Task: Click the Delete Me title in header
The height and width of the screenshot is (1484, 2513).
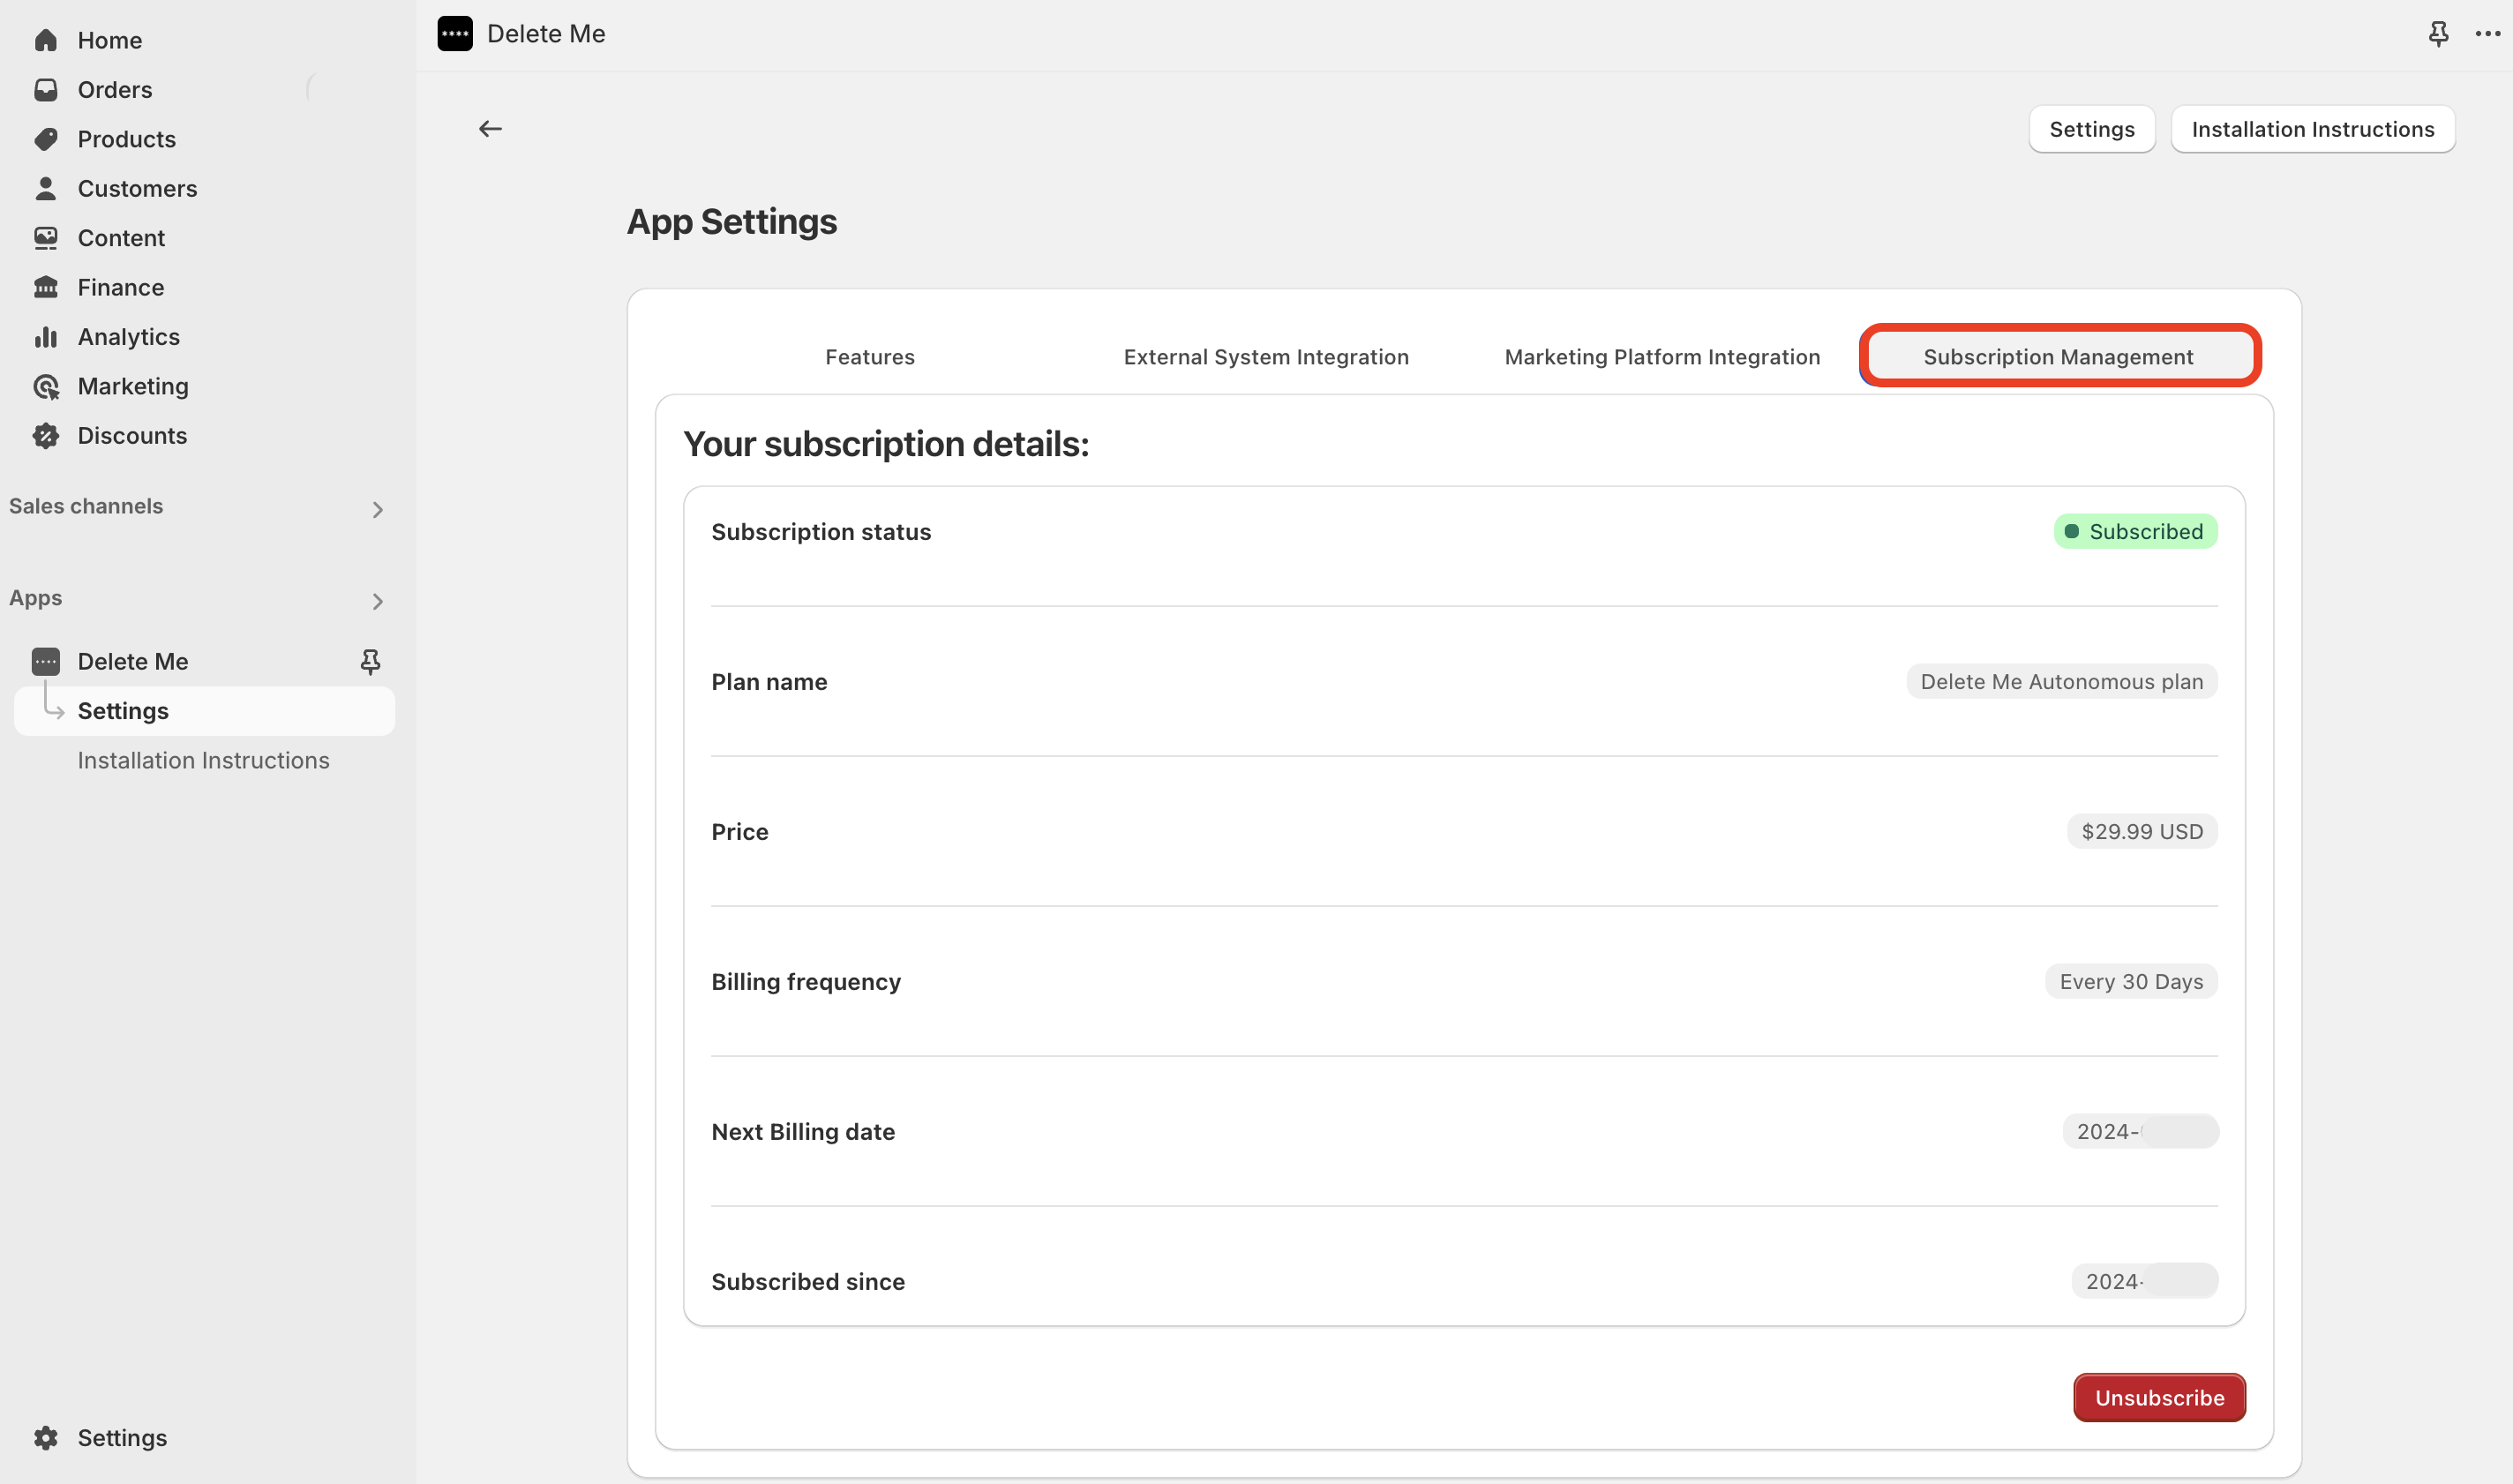Action: click(x=546, y=34)
